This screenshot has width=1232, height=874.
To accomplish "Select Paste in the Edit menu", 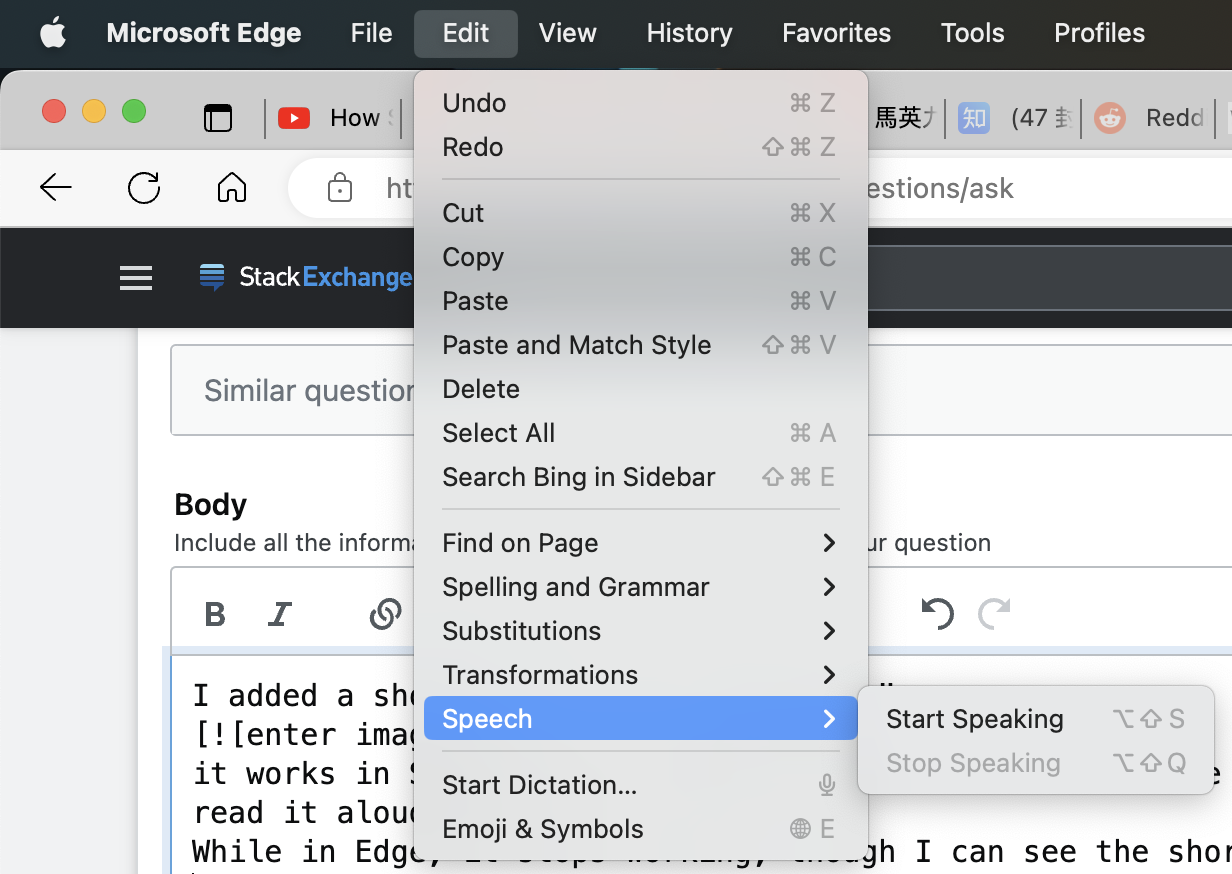I will click(x=641, y=301).
